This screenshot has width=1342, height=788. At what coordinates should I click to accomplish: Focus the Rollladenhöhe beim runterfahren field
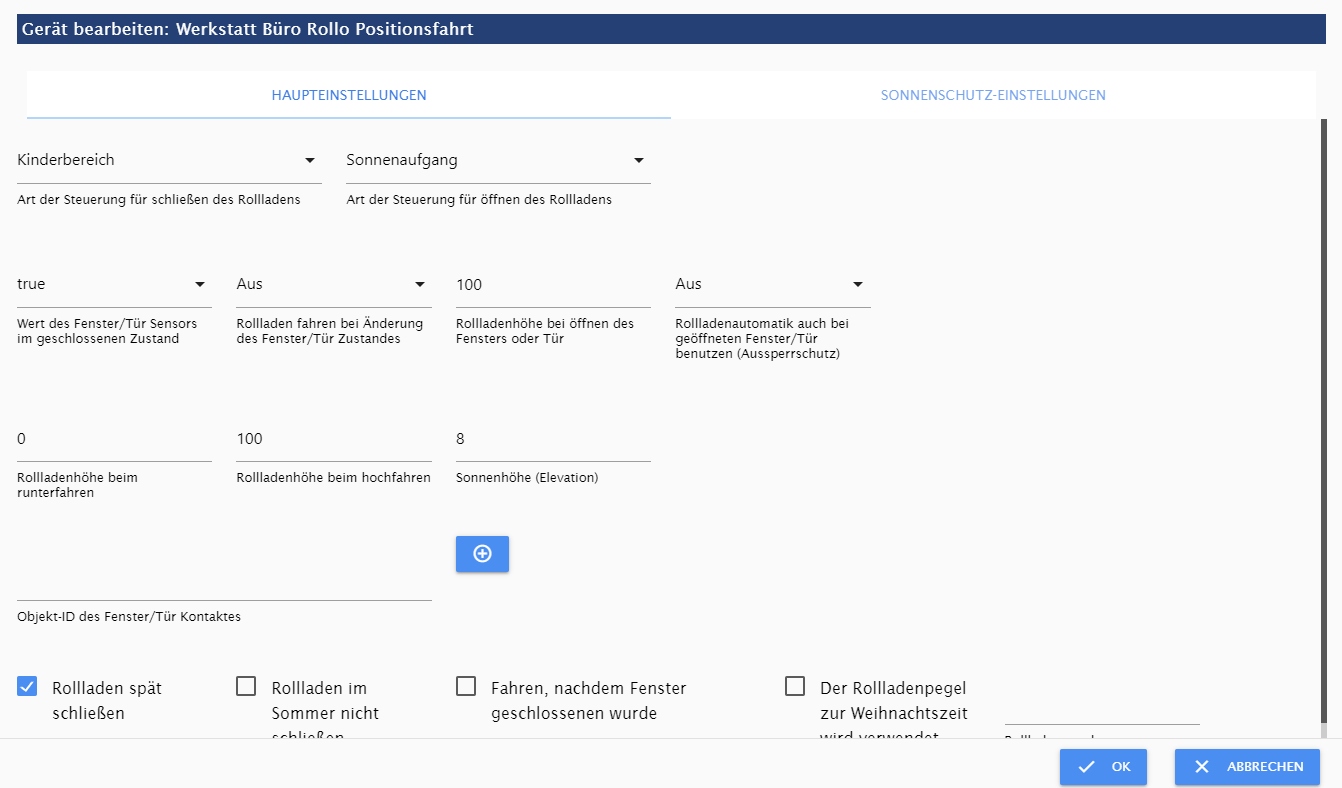click(x=114, y=440)
